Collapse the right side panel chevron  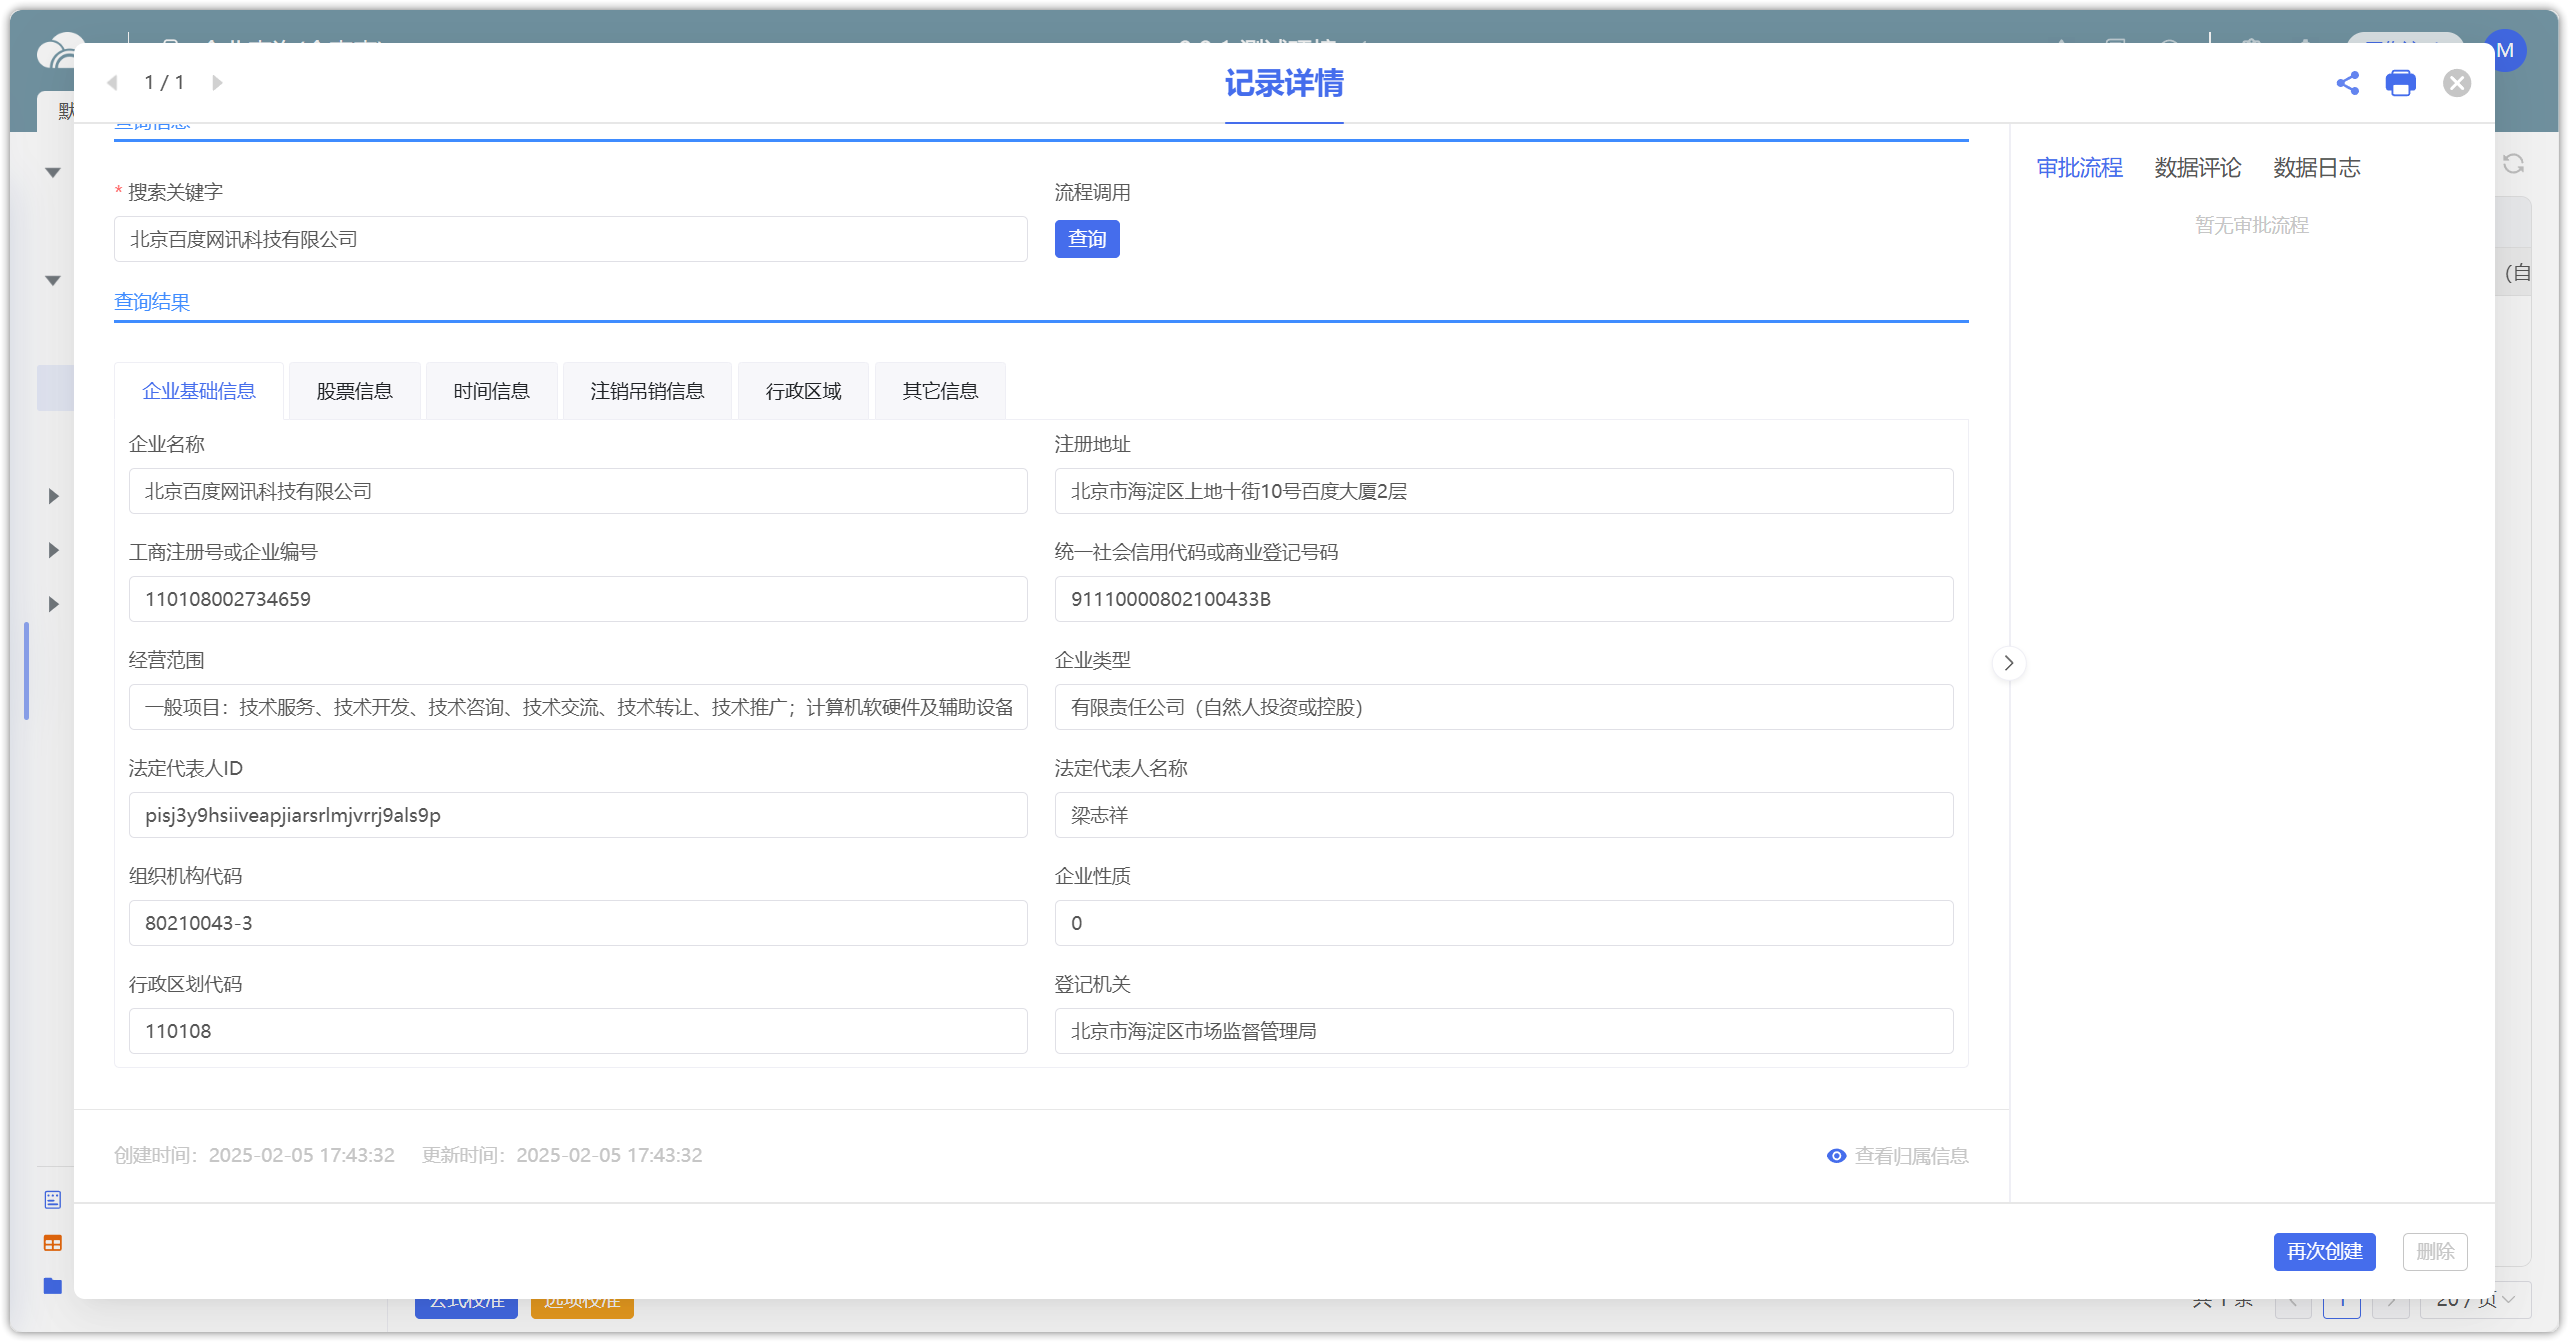coord(2008,663)
